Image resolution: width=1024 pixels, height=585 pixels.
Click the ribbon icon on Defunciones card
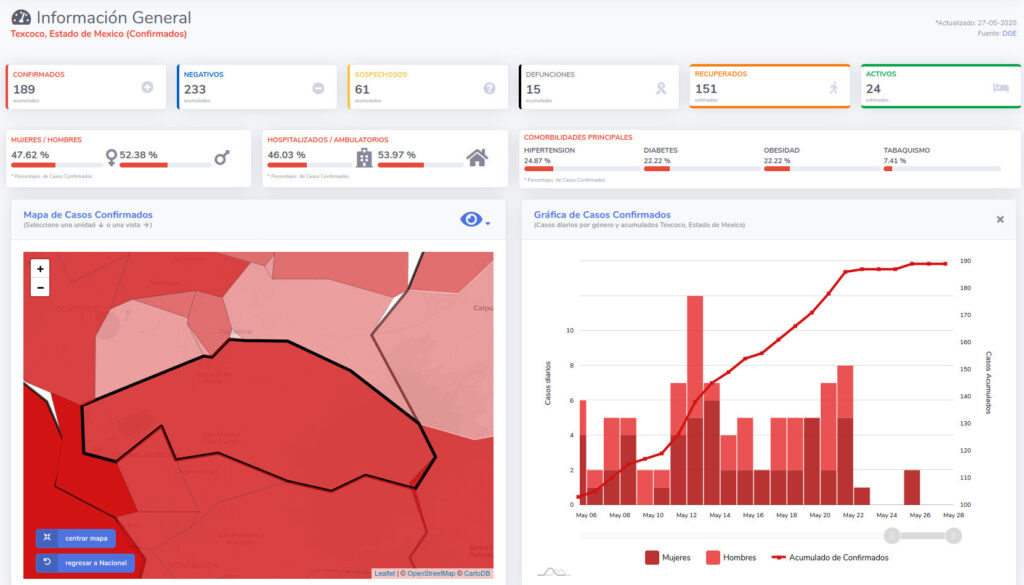coord(660,88)
